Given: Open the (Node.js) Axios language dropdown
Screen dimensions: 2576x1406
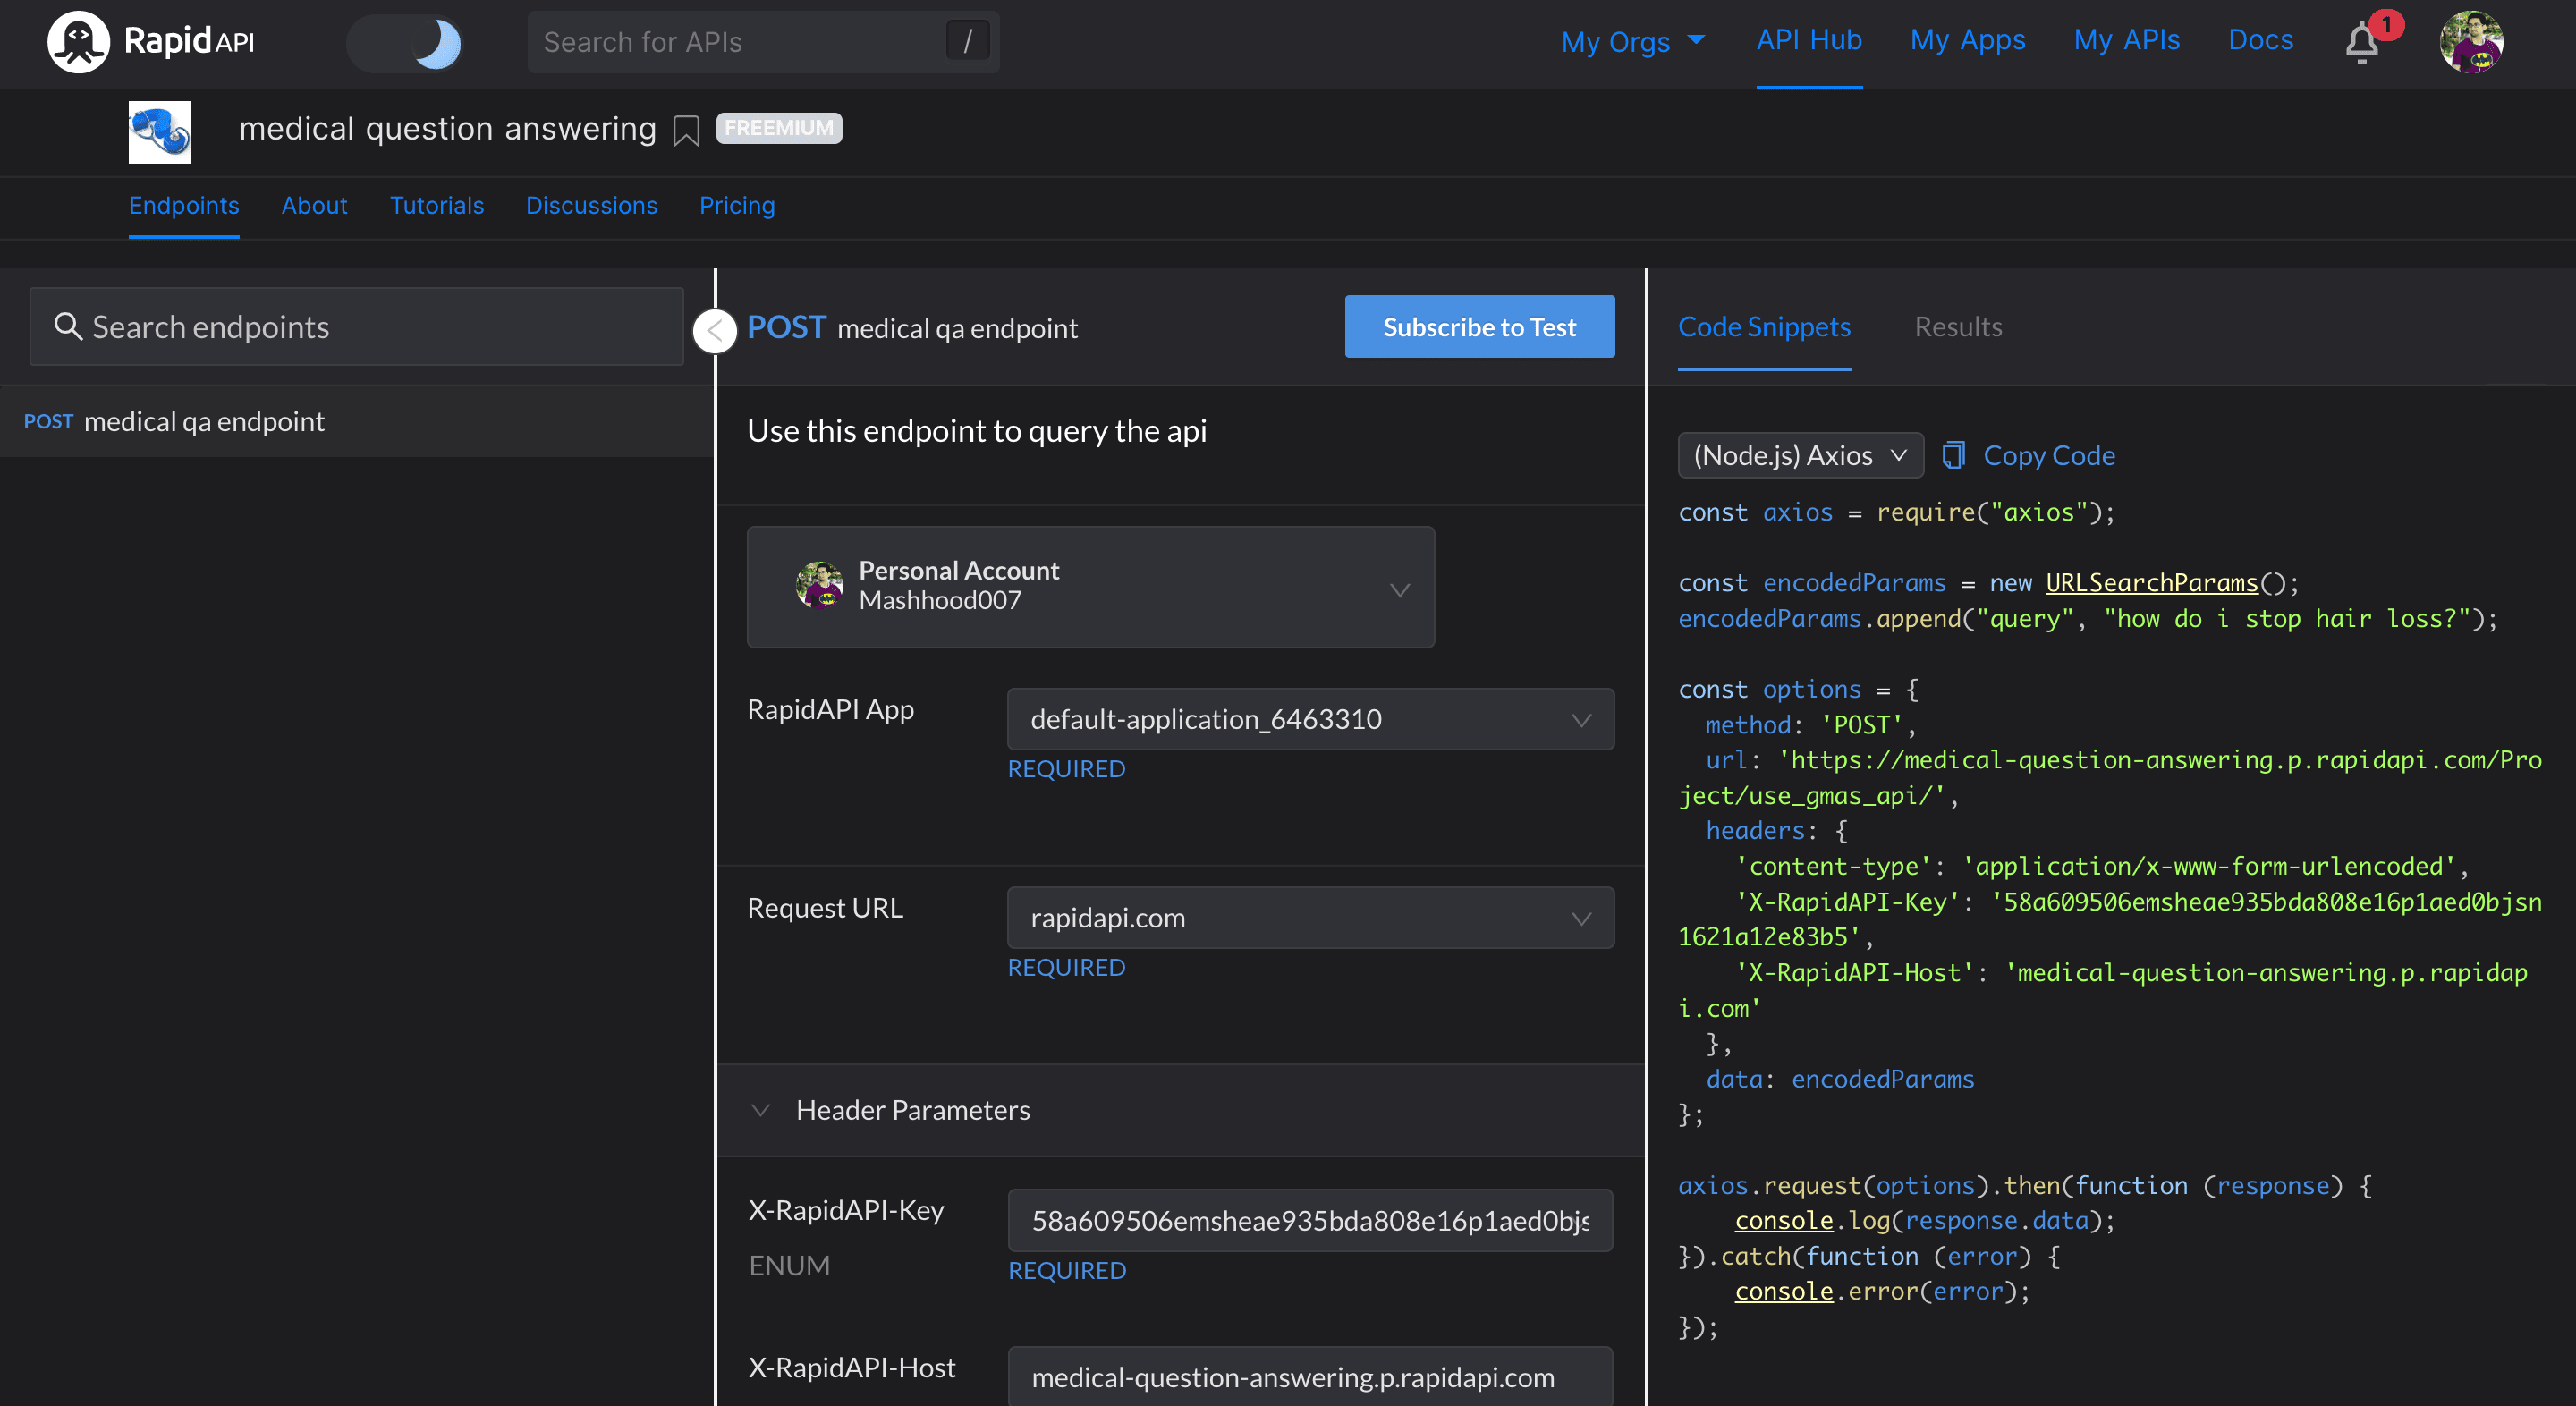Looking at the screenshot, I should pos(1800,455).
